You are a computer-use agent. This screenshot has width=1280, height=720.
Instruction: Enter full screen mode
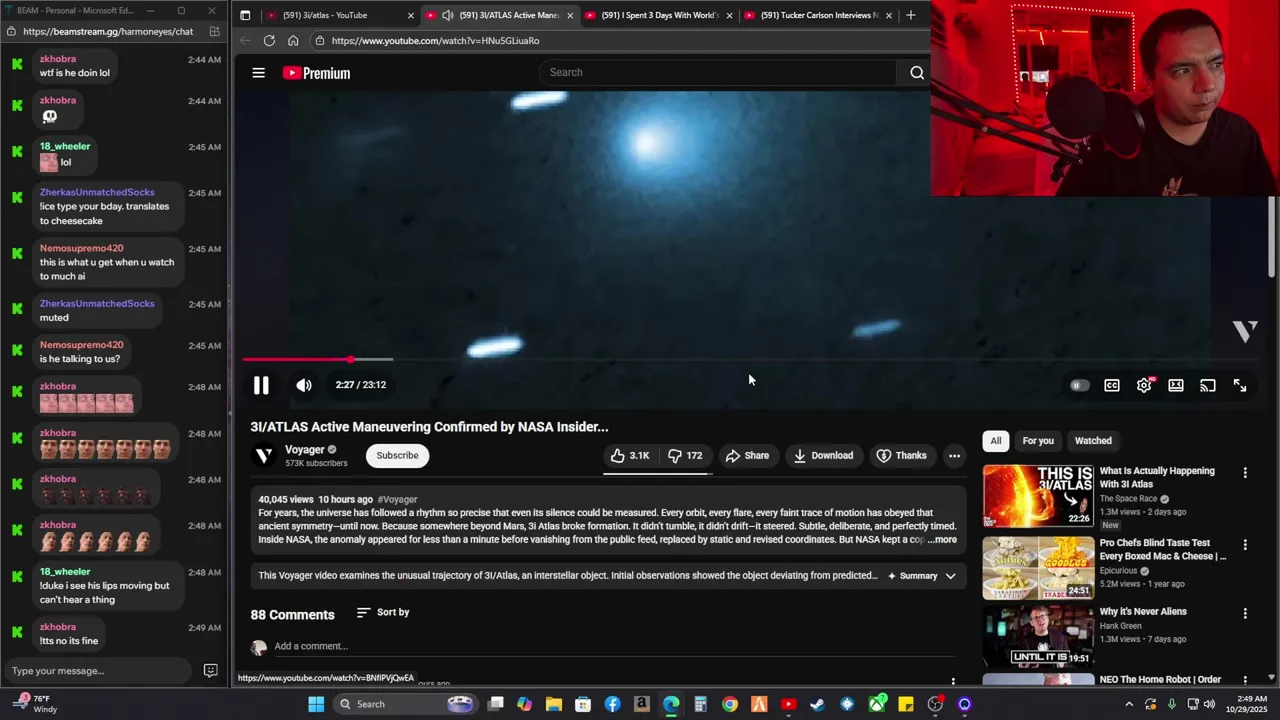pyautogui.click(x=1240, y=385)
